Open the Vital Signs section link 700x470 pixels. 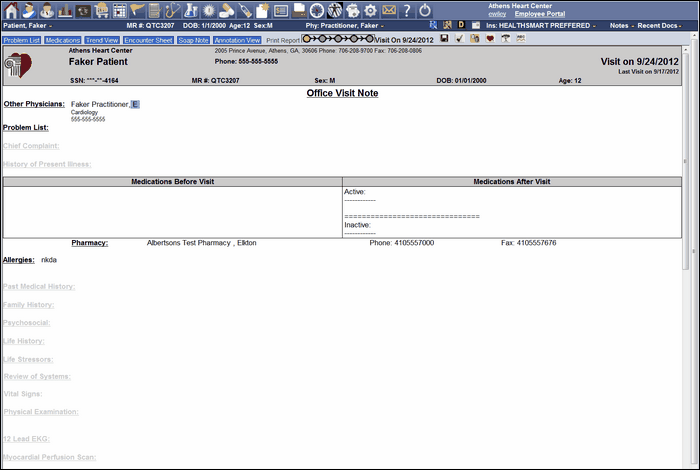(x=23, y=394)
